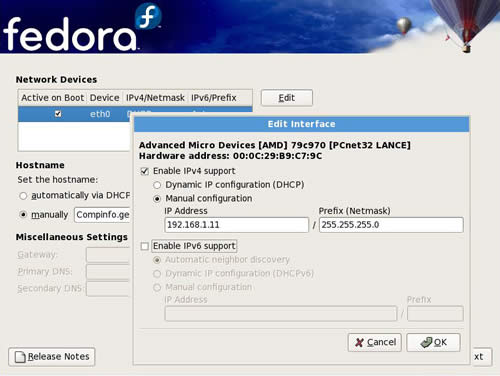500x376 pixels.
Task: Click the Prefix (Netmask) field
Action: click(391, 225)
